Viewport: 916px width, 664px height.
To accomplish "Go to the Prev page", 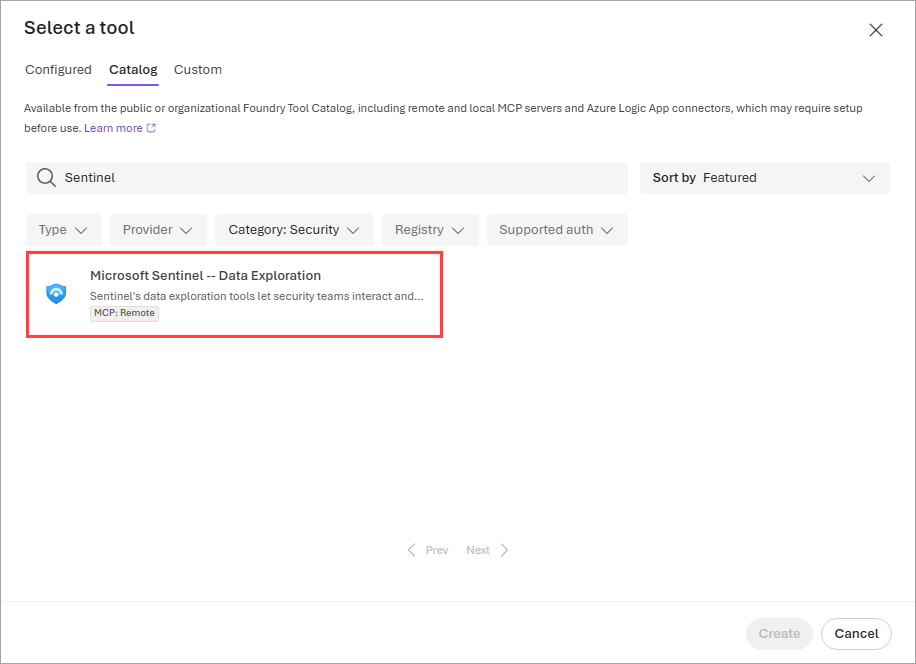I will click(428, 550).
